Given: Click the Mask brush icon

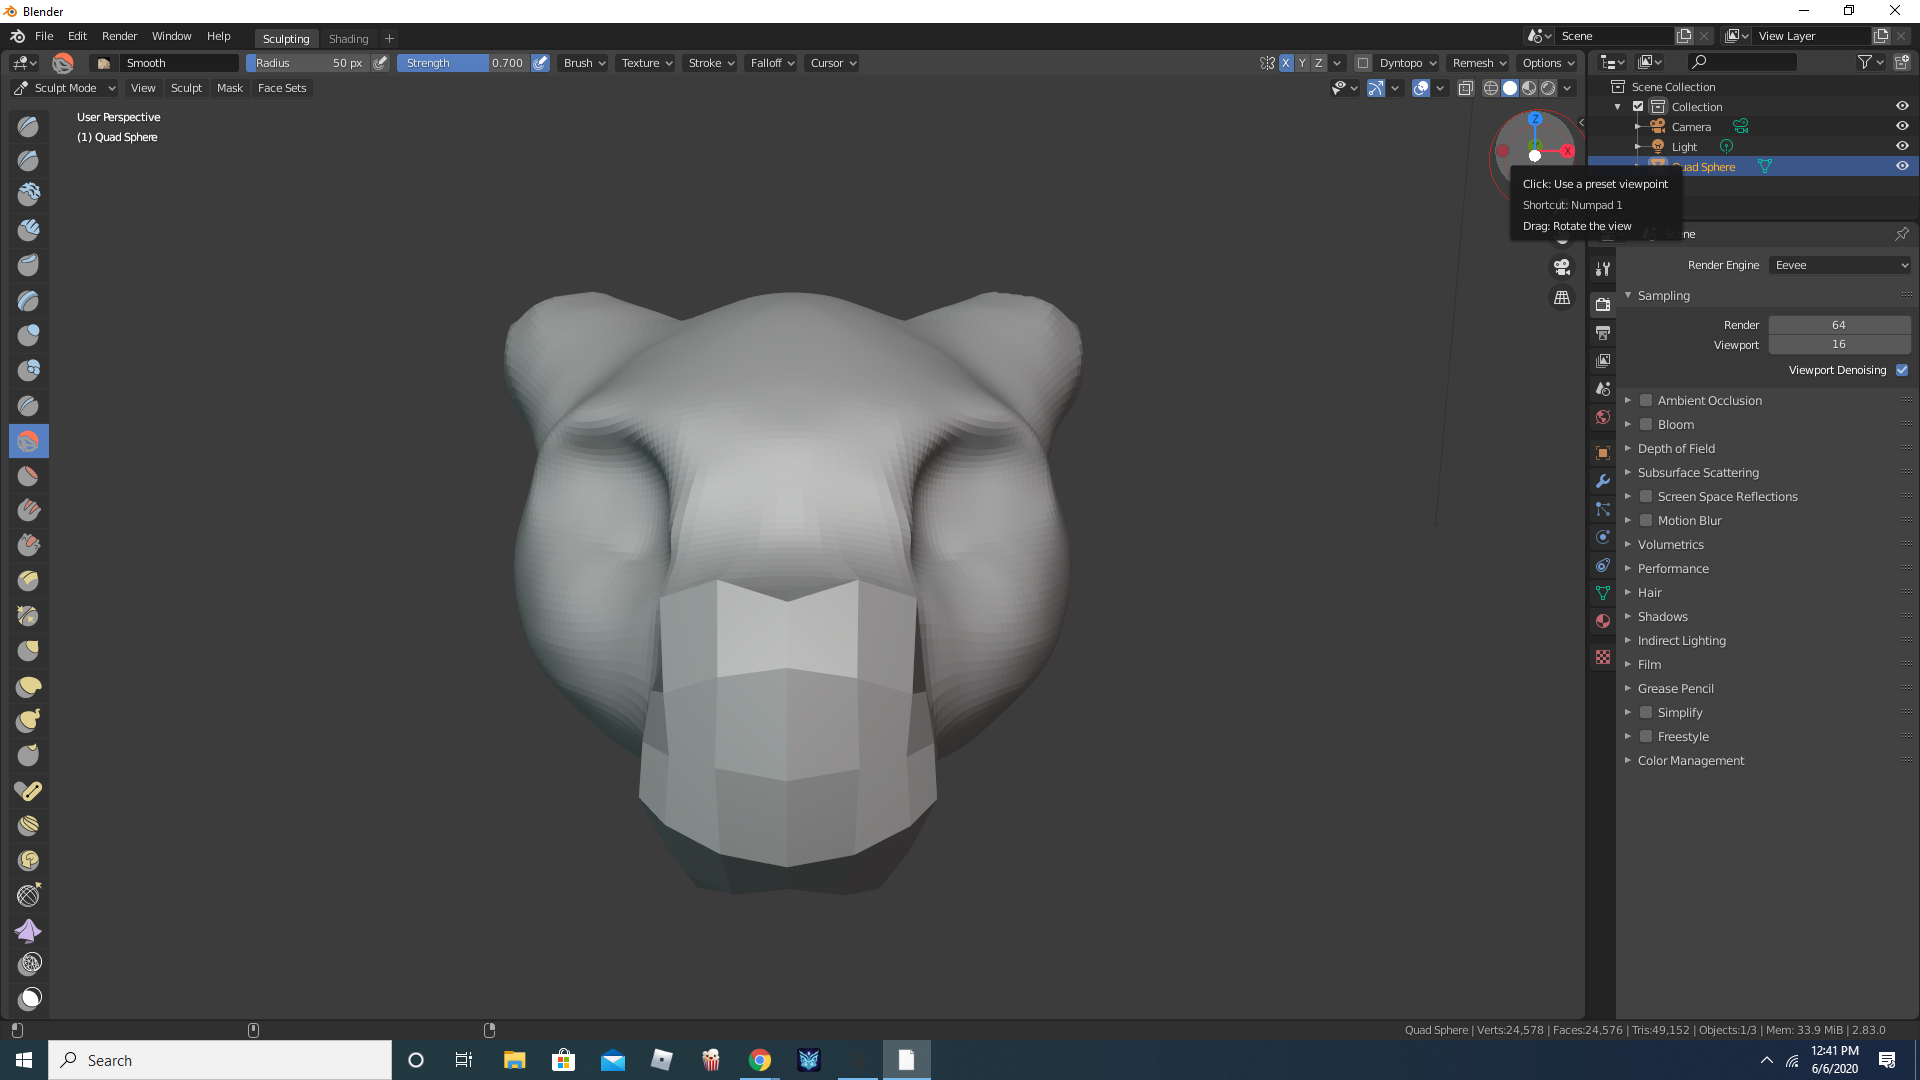Looking at the screenshot, I should (x=29, y=998).
